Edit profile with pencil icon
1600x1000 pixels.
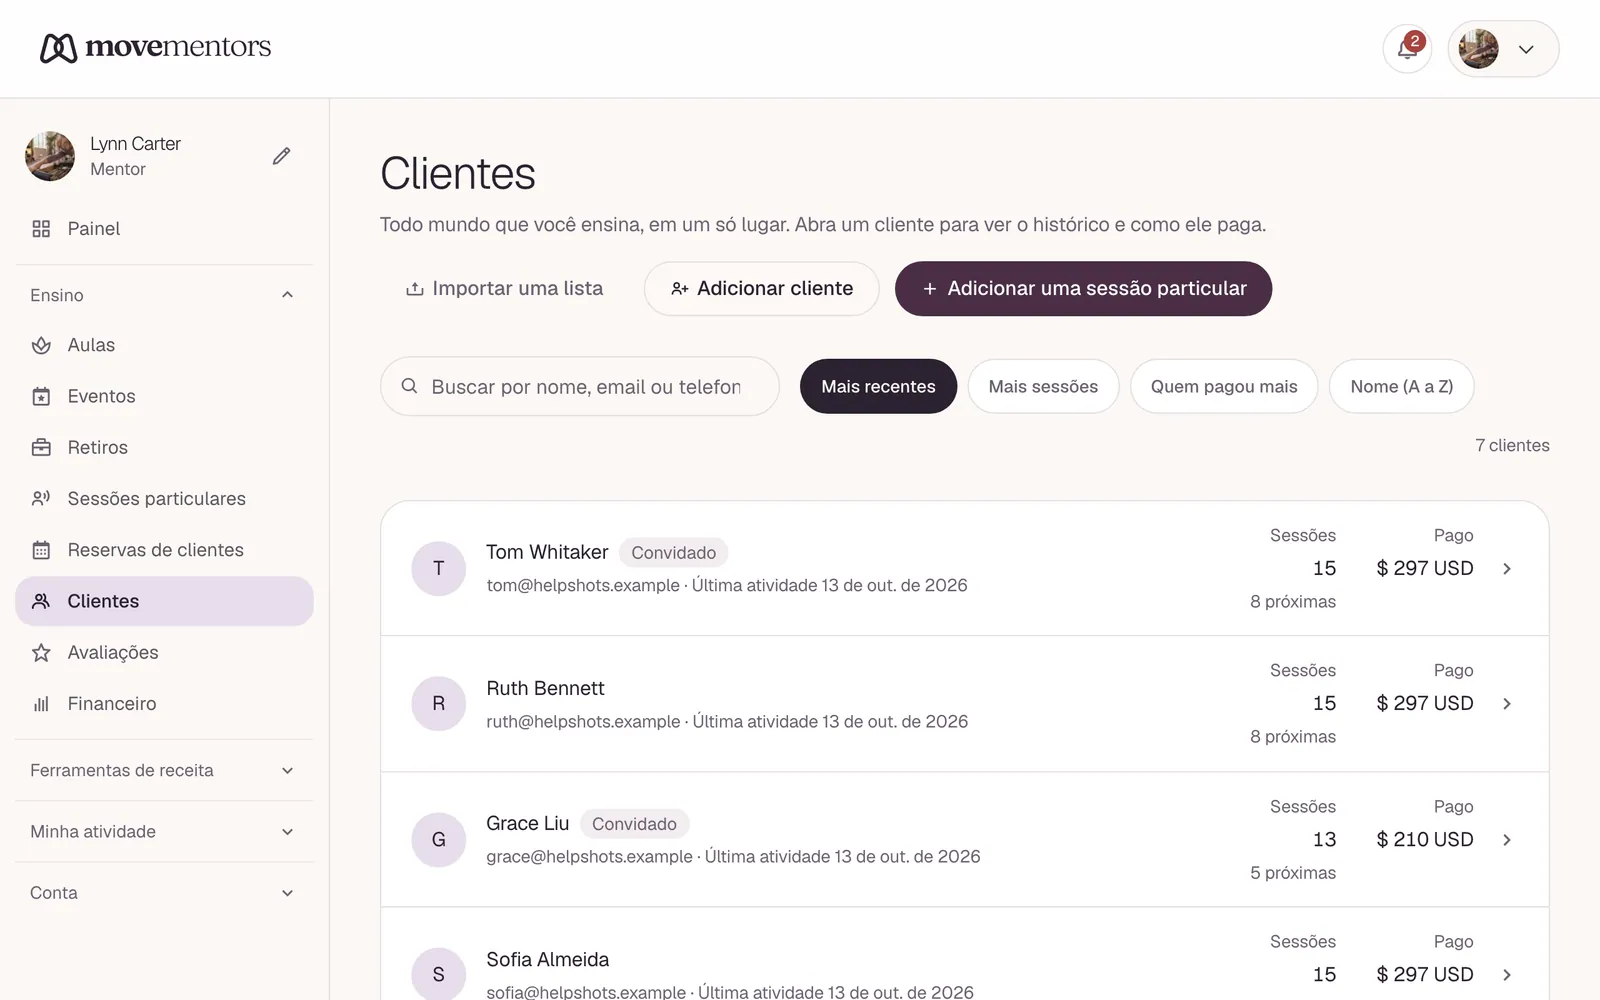click(x=282, y=156)
